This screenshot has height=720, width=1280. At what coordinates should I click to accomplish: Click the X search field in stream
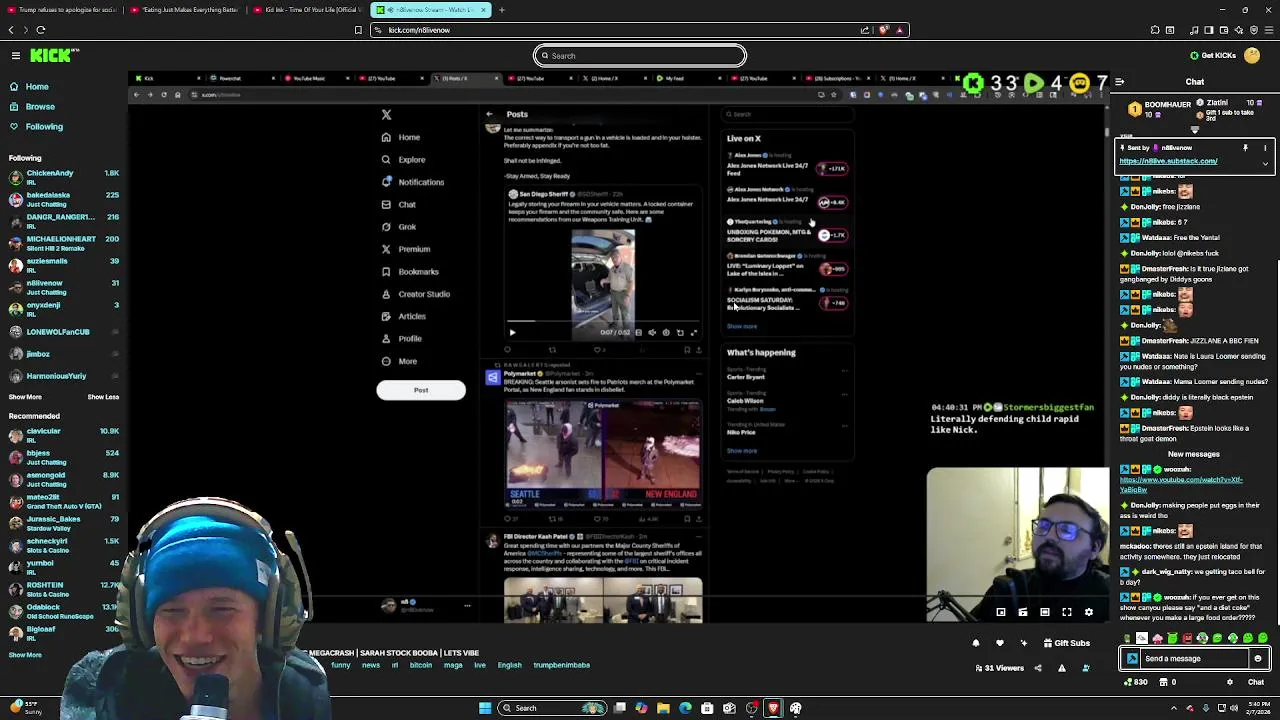786,114
